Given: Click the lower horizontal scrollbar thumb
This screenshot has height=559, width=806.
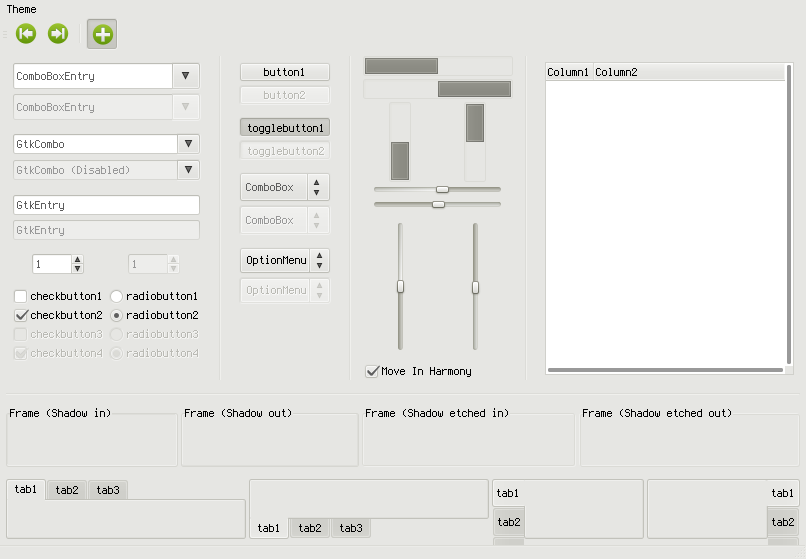Looking at the screenshot, I should click(474, 89).
